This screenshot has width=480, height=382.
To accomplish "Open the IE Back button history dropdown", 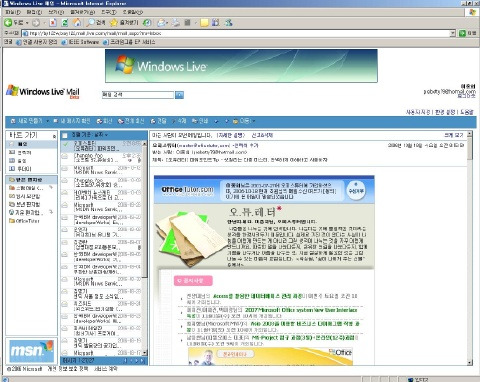I will [27, 23].
